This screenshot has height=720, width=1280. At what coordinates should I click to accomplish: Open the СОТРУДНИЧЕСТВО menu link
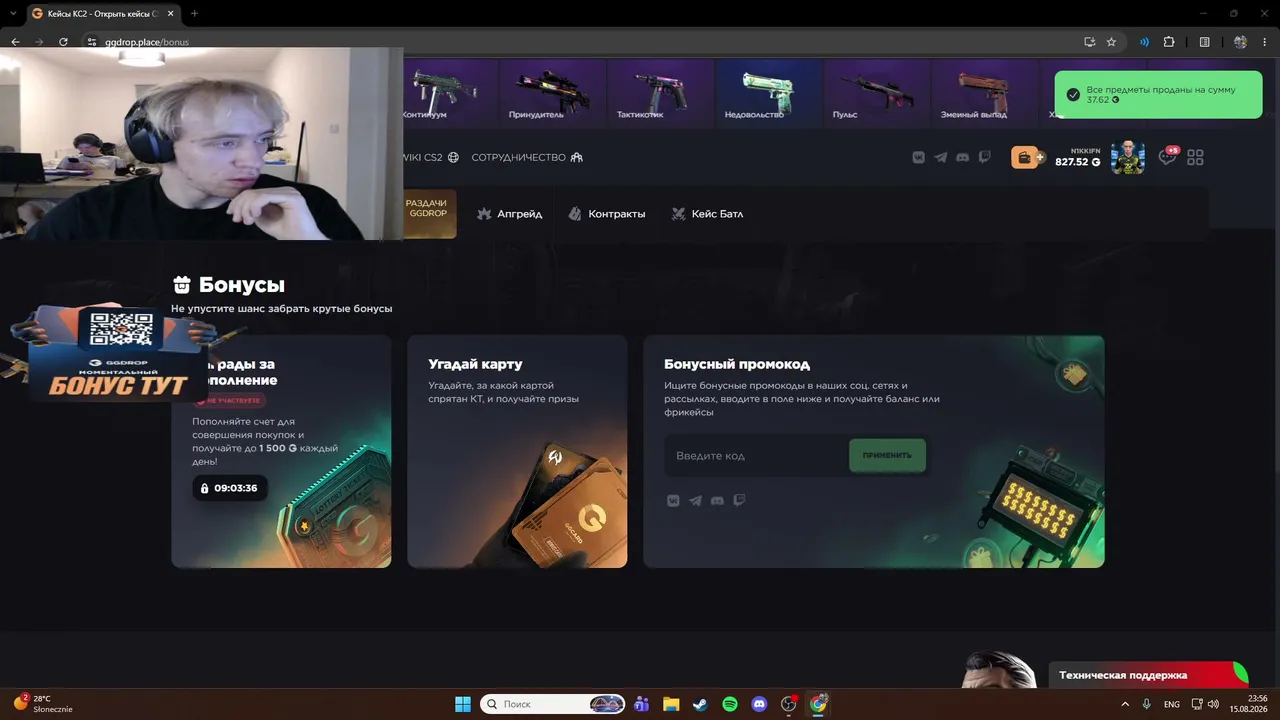pos(518,157)
